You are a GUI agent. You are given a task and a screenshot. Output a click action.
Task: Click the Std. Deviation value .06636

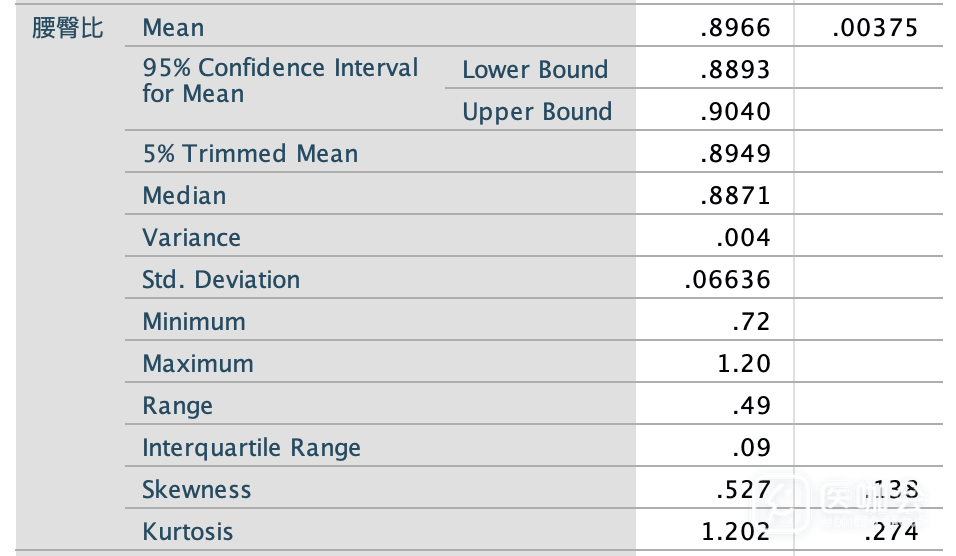point(727,280)
